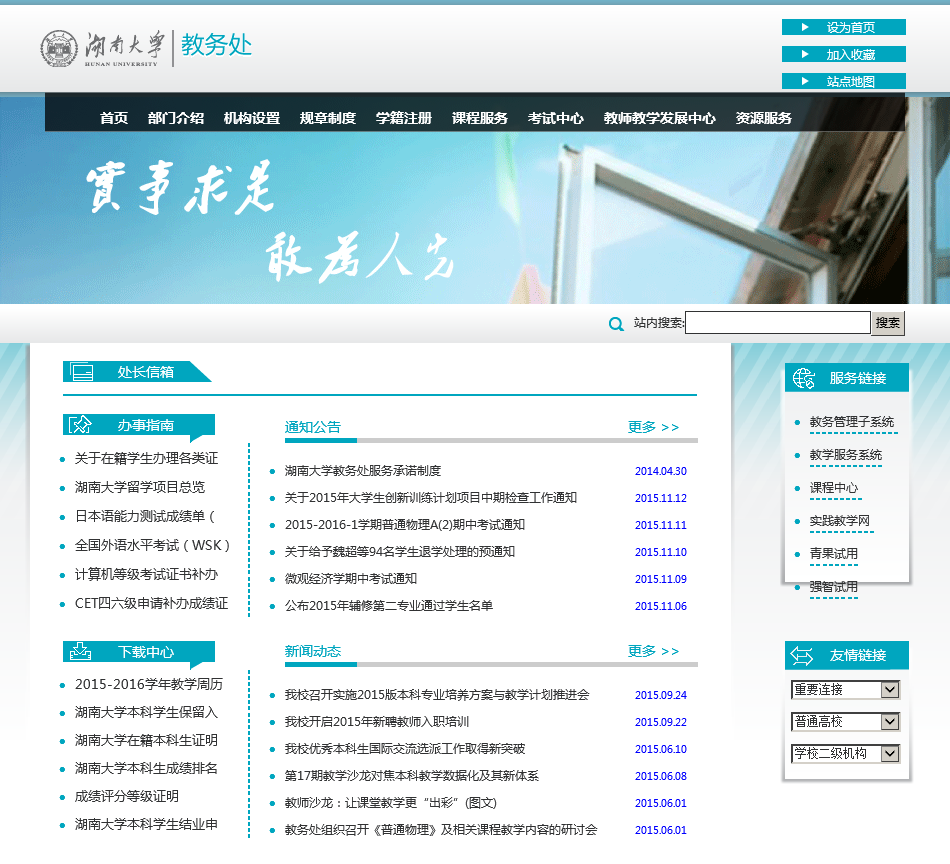Click the play arrow on 设为首页
The height and width of the screenshot is (864, 950).
[x=805, y=27]
